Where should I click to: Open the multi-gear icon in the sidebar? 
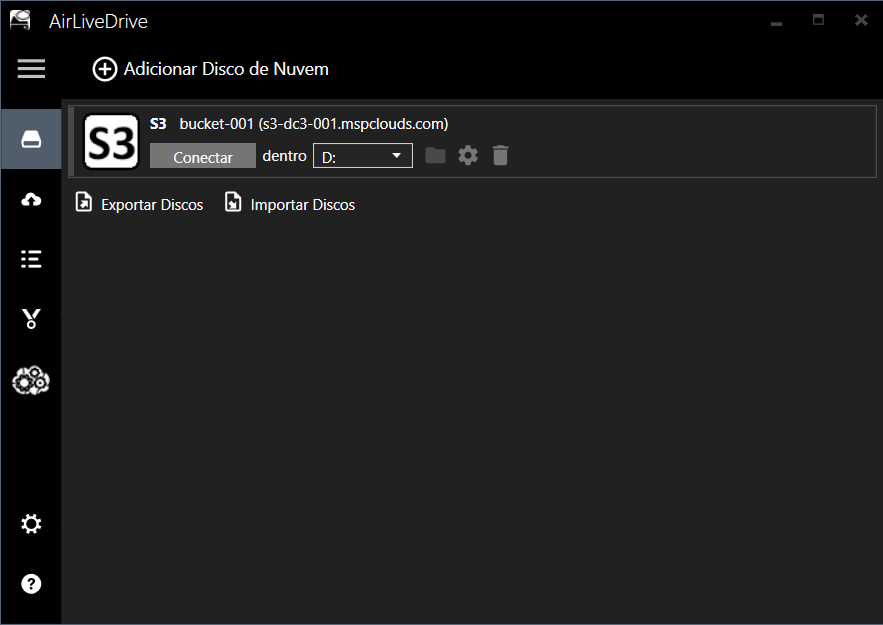click(x=31, y=381)
